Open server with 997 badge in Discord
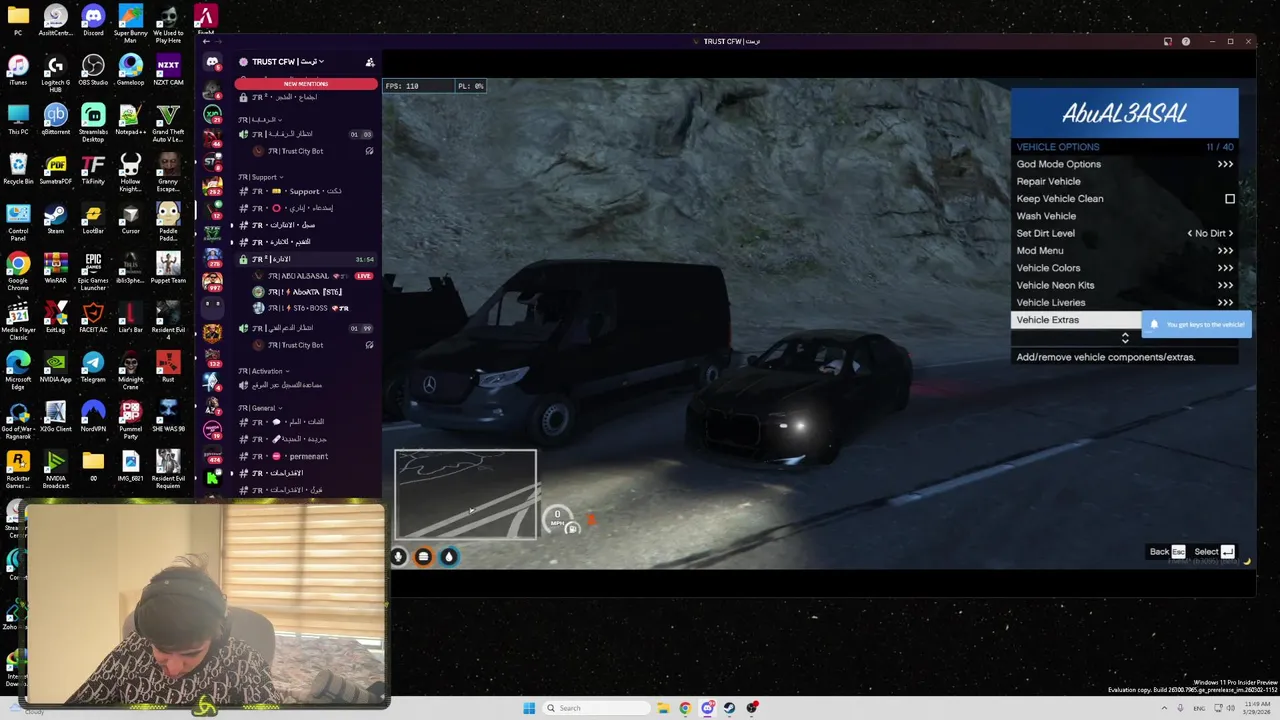The width and height of the screenshot is (1280, 720). pos(212,283)
